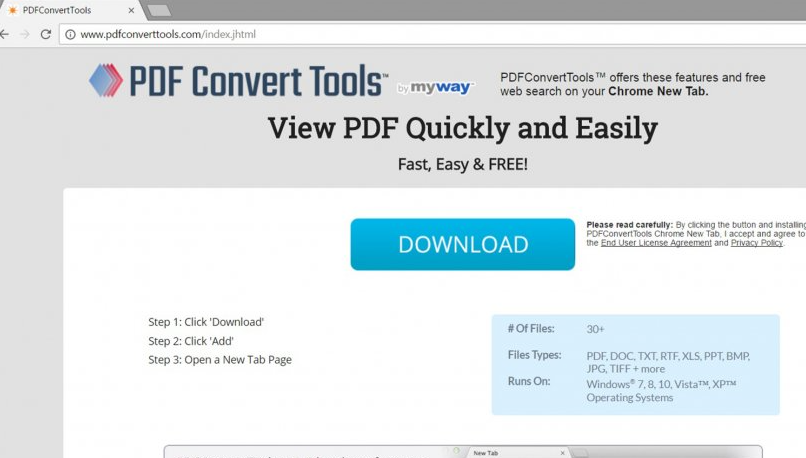Click the '# Of Files:' label
Viewport: 806px width, 458px height.
pos(531,328)
